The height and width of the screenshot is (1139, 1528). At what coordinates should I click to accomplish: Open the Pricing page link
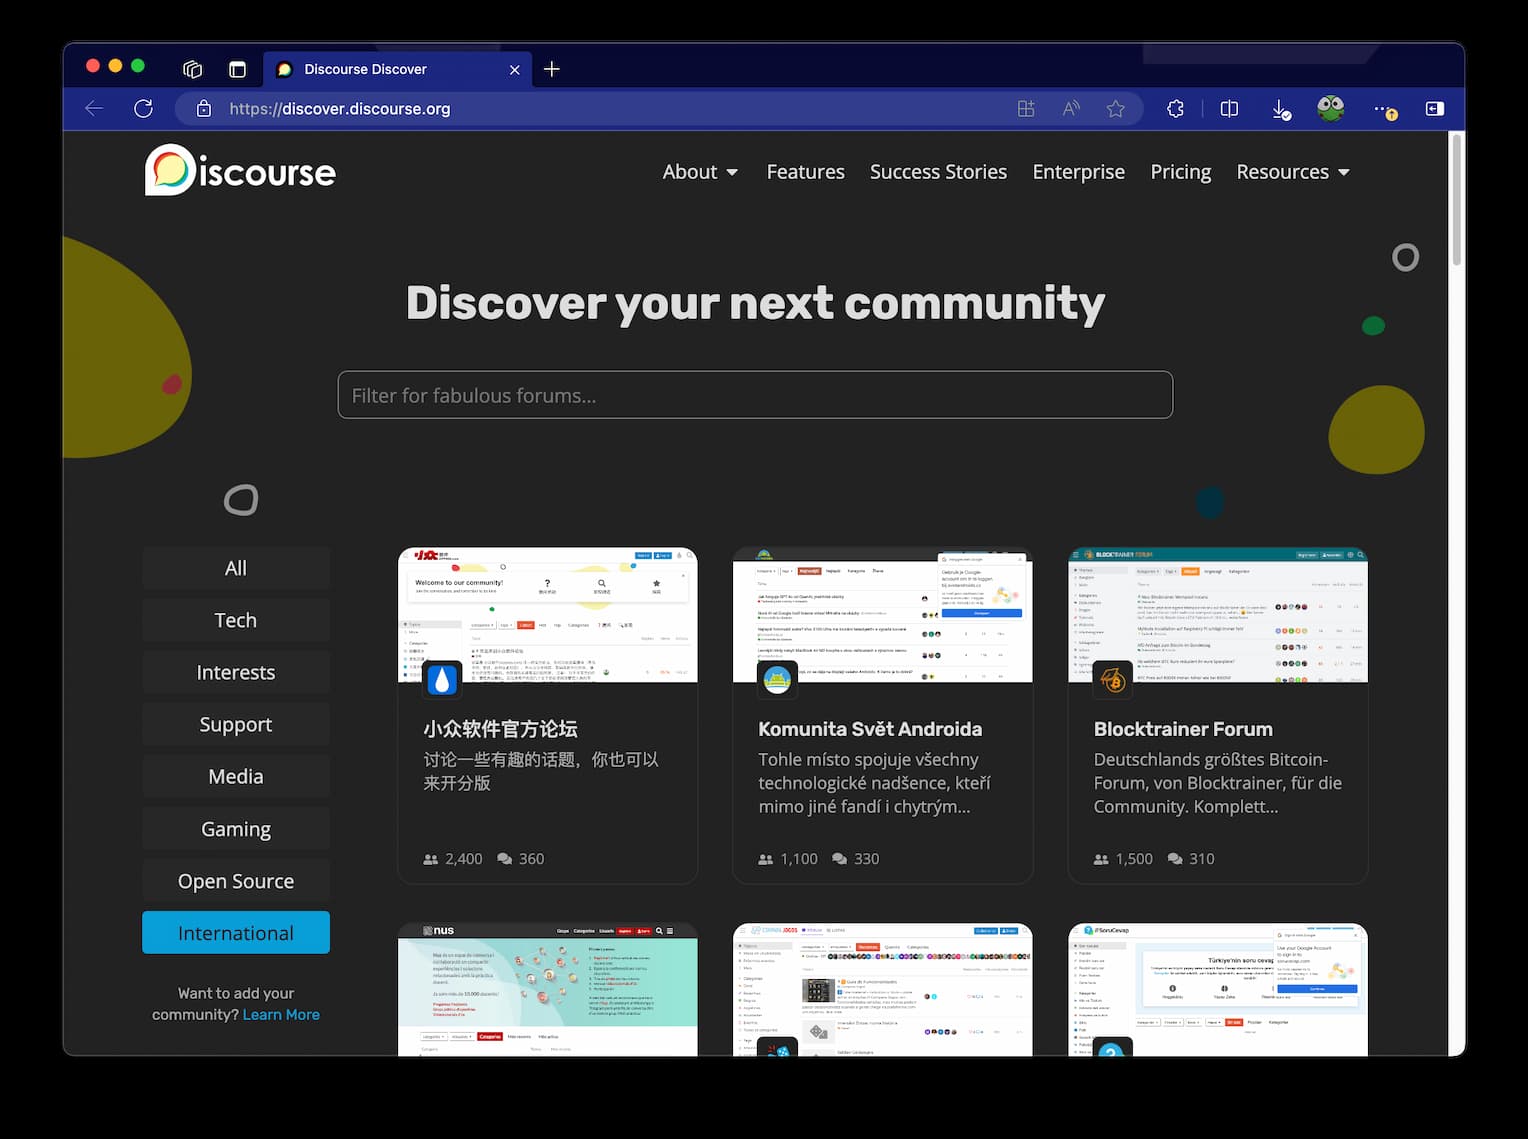[1180, 172]
